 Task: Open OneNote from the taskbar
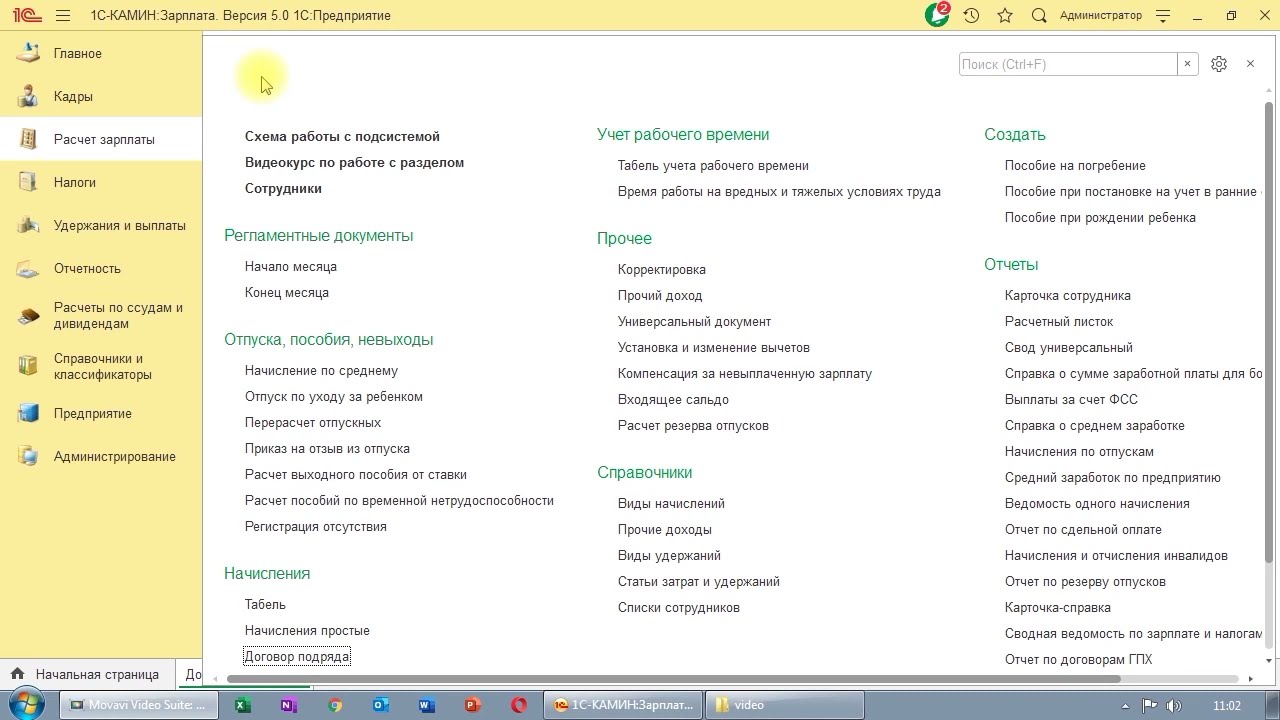(289, 705)
